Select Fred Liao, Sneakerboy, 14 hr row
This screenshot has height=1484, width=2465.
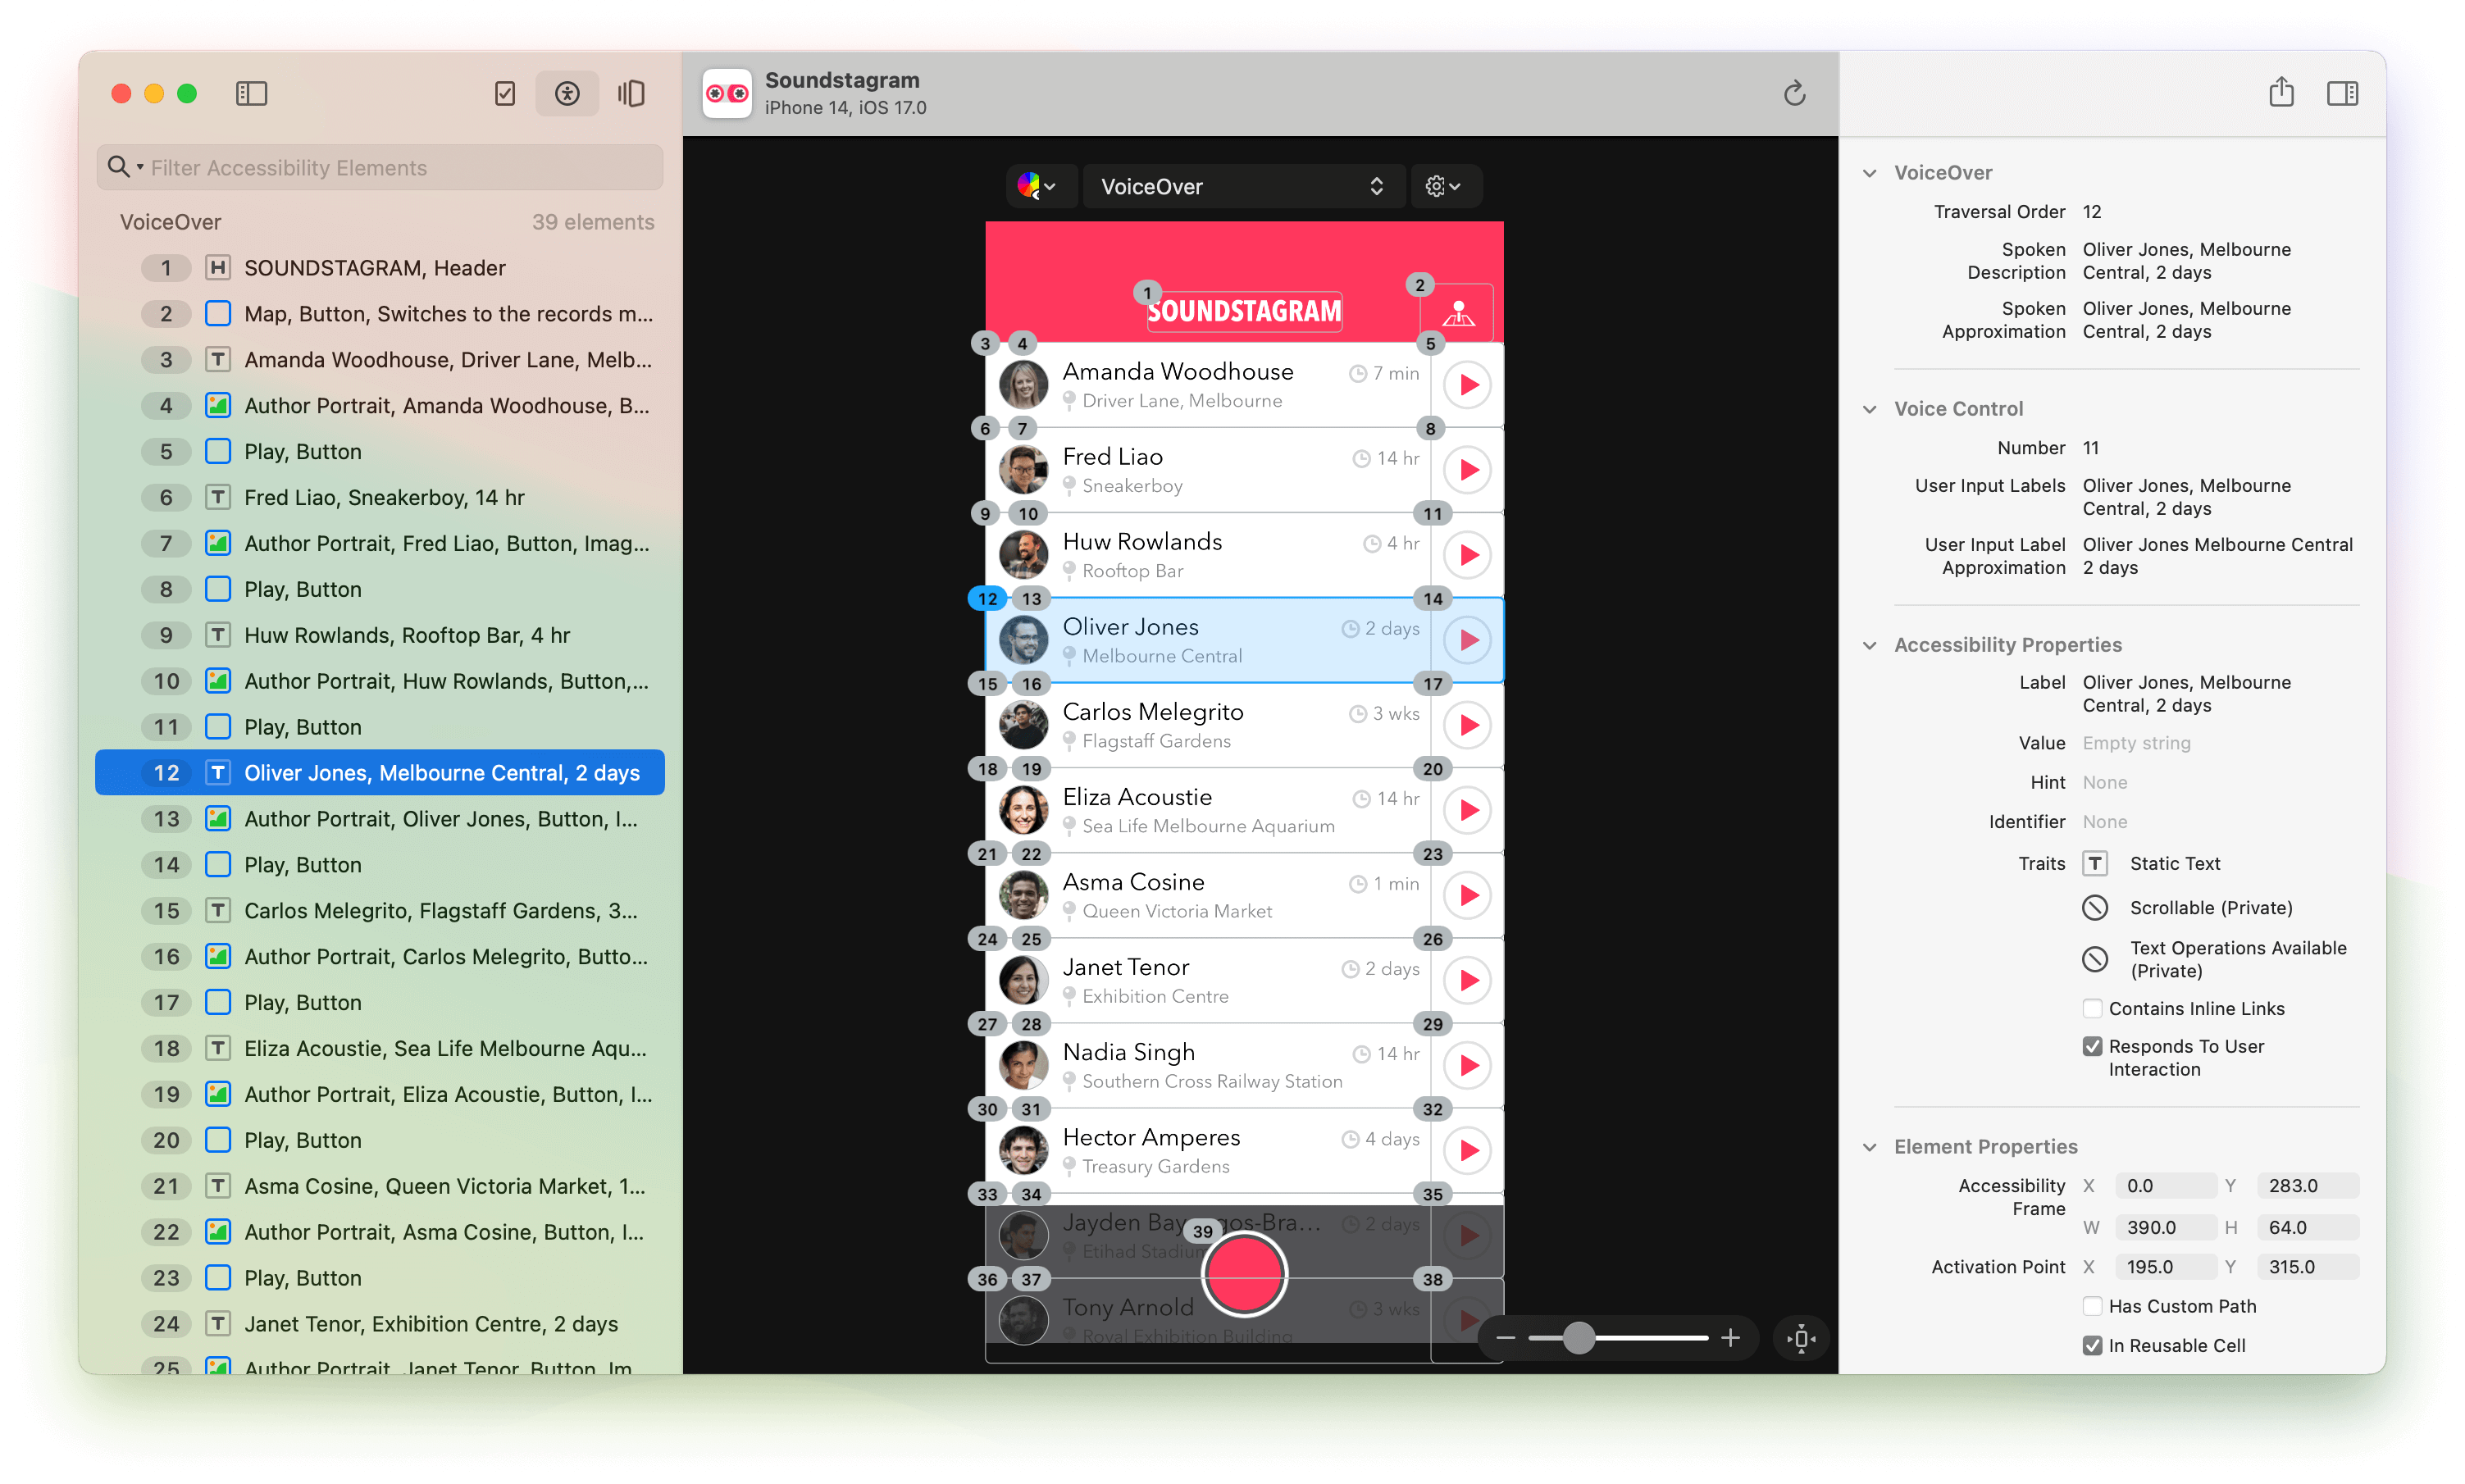click(x=380, y=498)
